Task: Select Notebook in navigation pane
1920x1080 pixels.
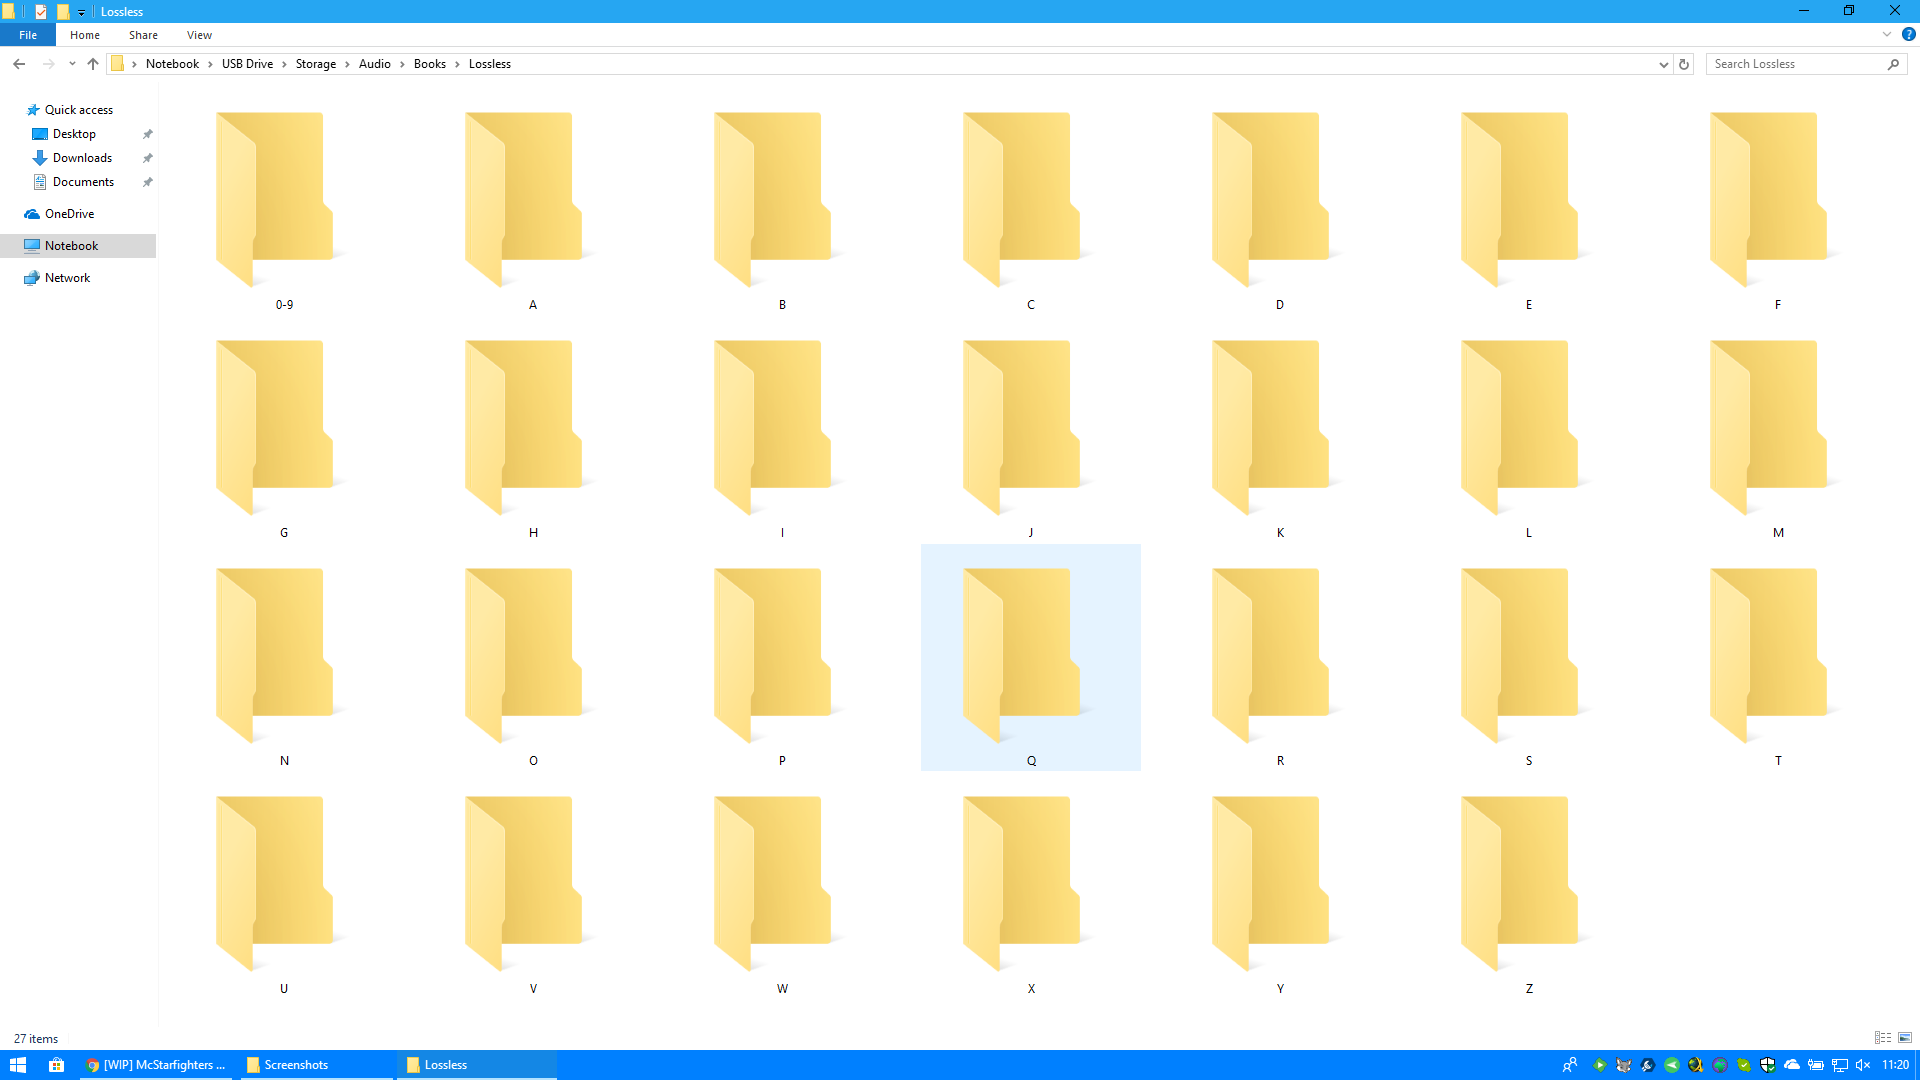Action: point(78,246)
